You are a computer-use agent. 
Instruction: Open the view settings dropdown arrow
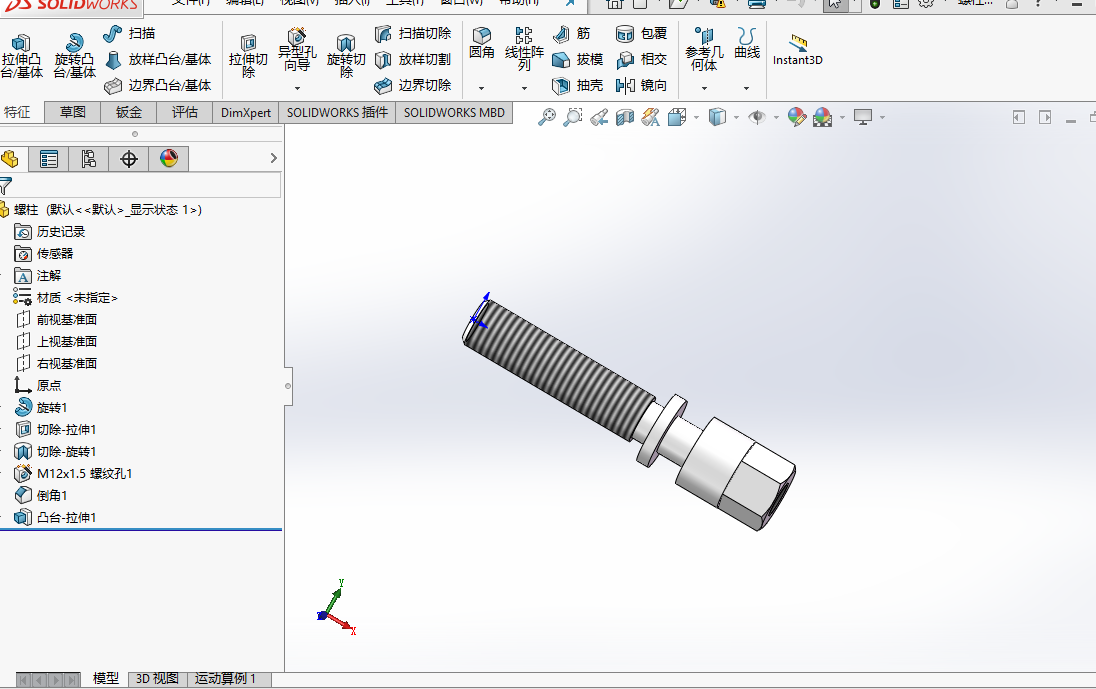pos(883,117)
